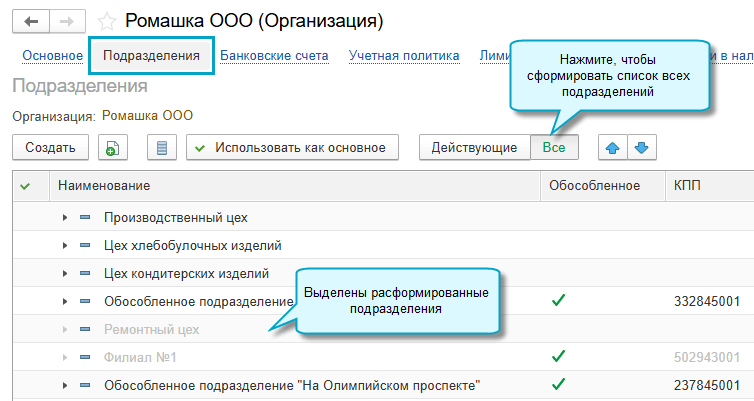Move item up with blue arrow
The height and width of the screenshot is (401, 754).
click(613, 148)
